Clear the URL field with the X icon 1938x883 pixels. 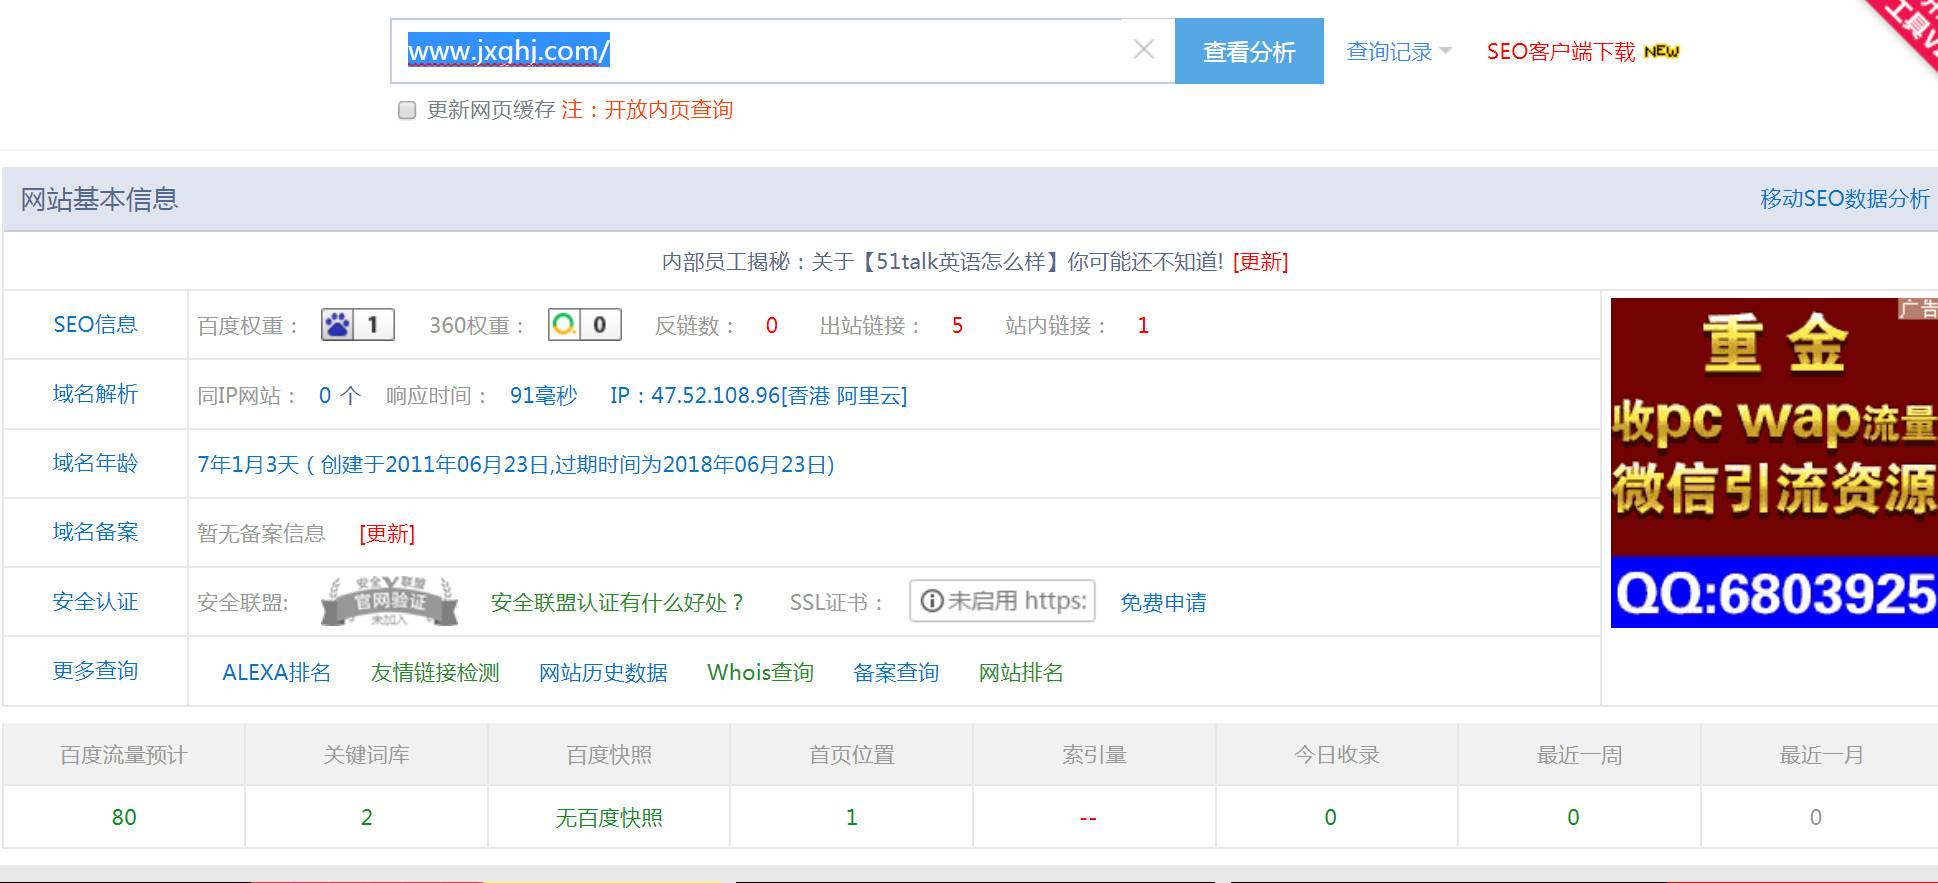(x=1144, y=49)
